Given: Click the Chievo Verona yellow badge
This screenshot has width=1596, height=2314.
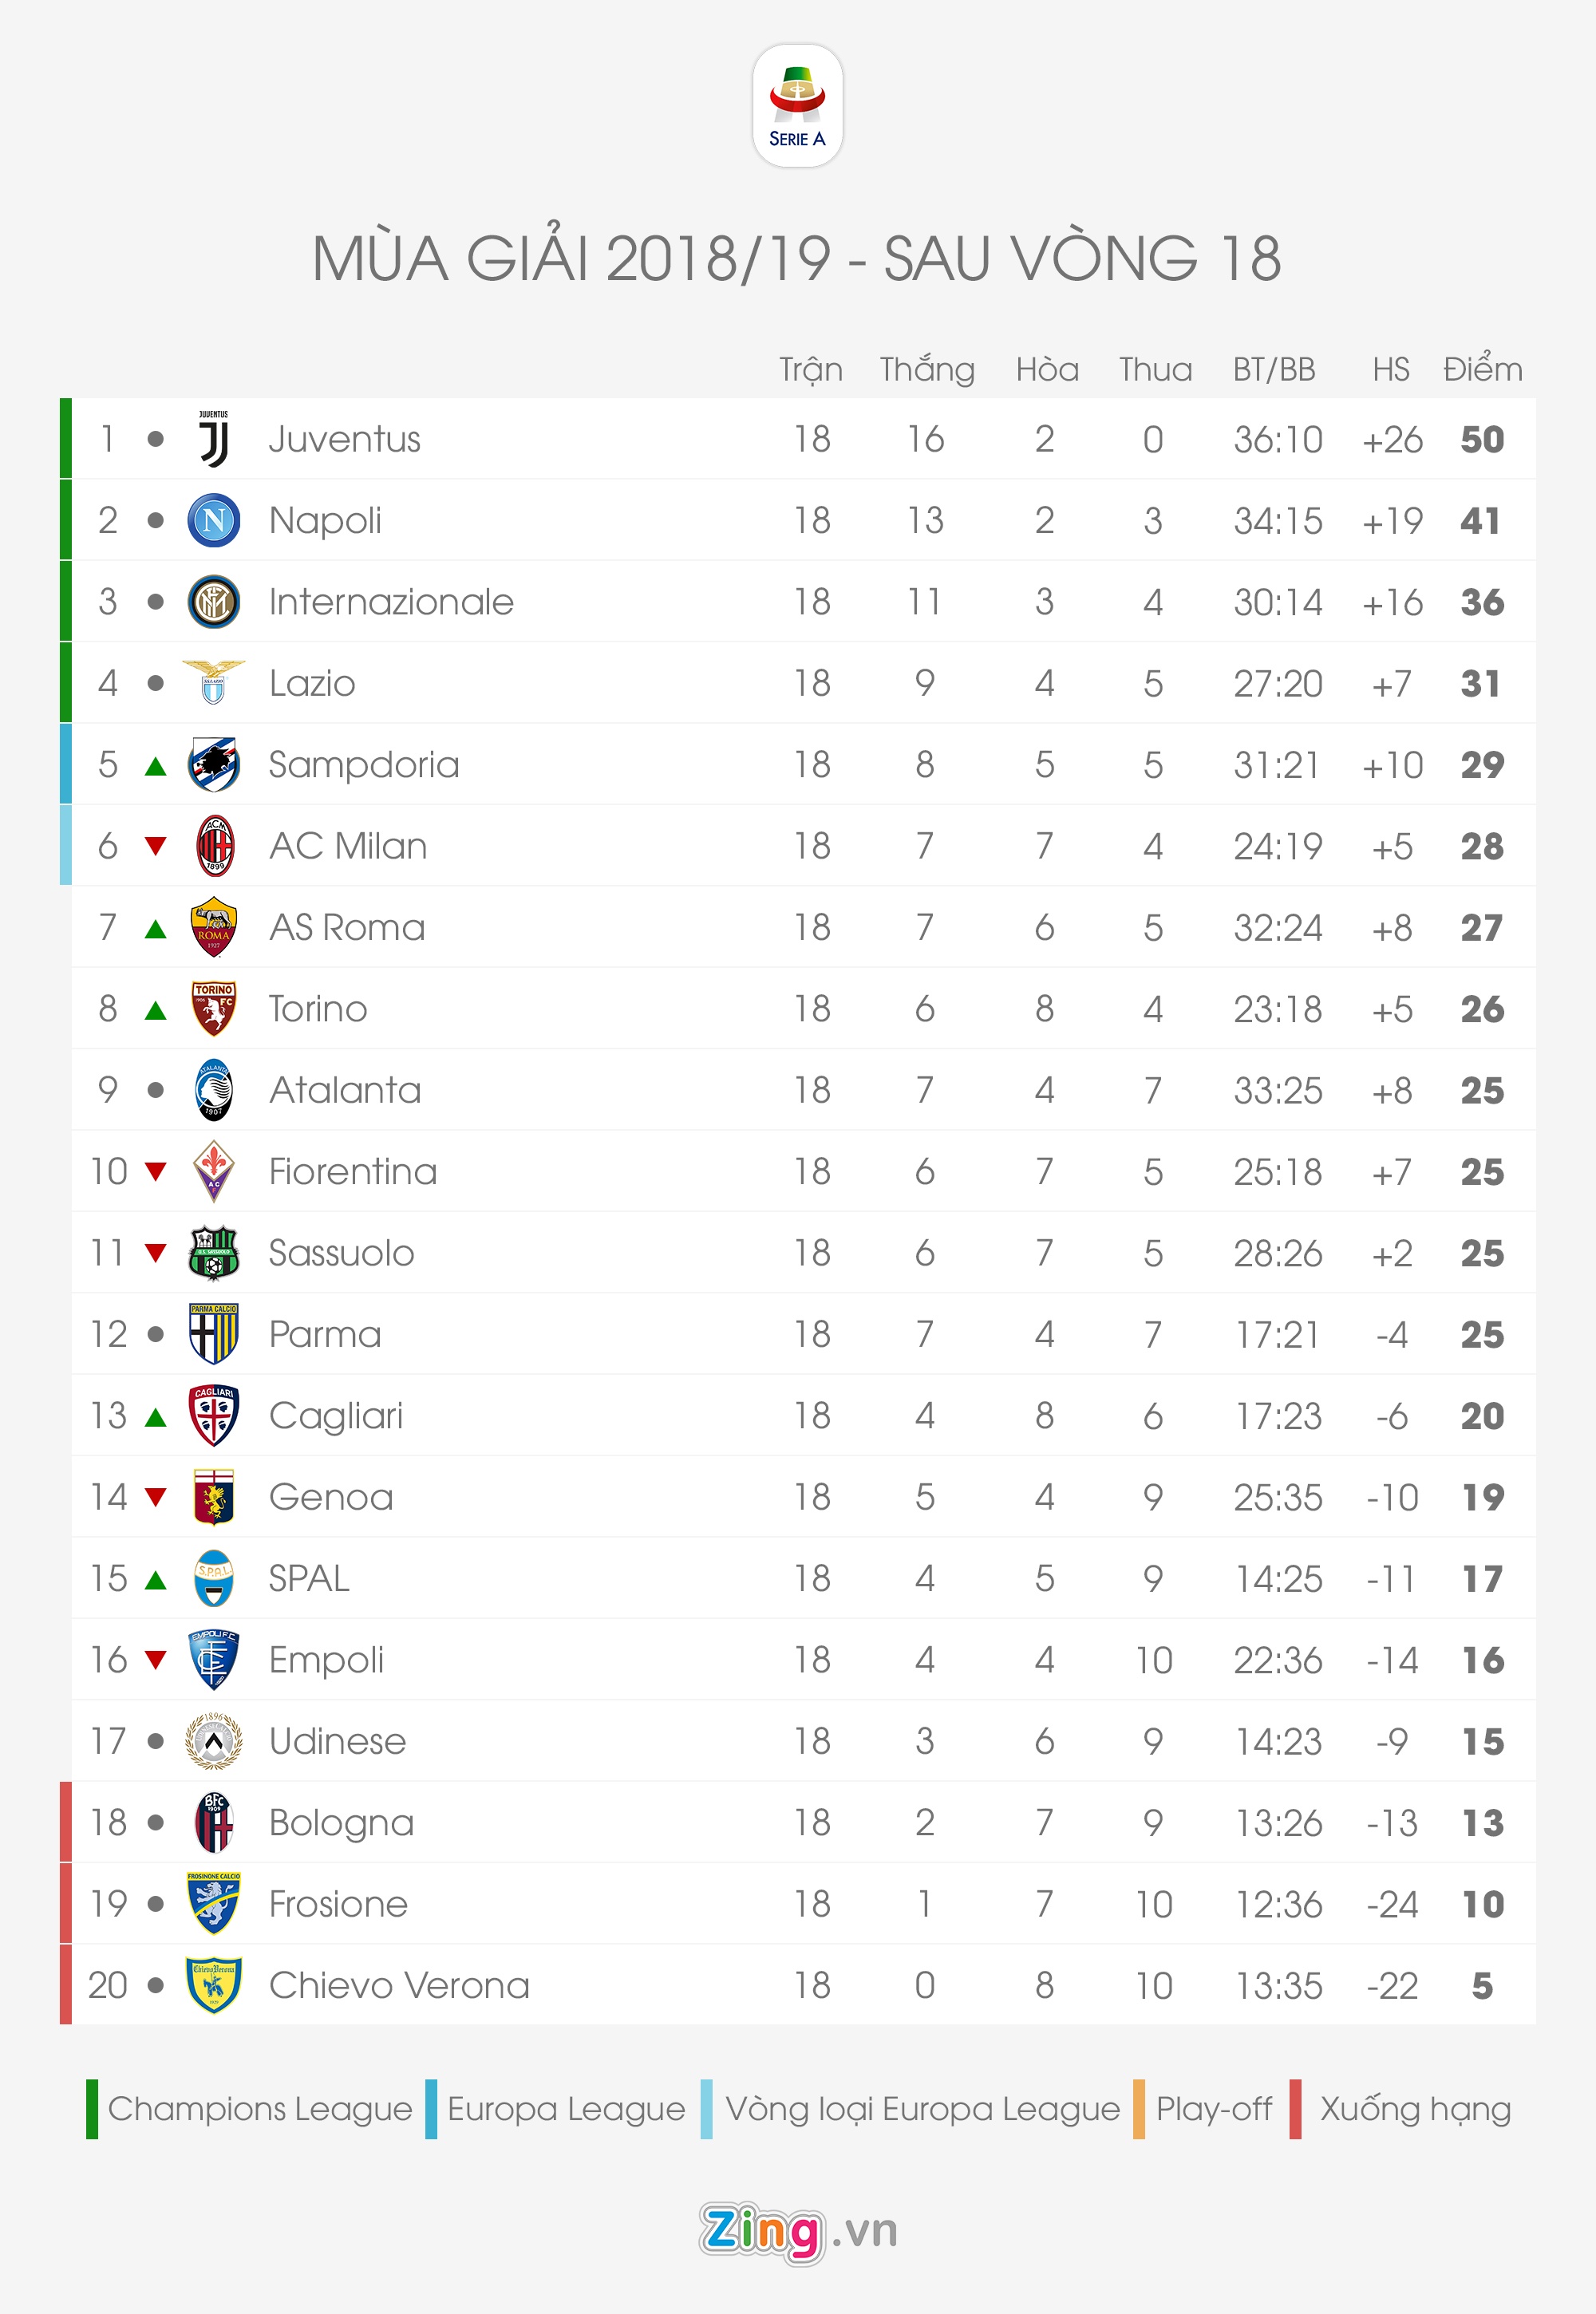Looking at the screenshot, I should (213, 1985).
